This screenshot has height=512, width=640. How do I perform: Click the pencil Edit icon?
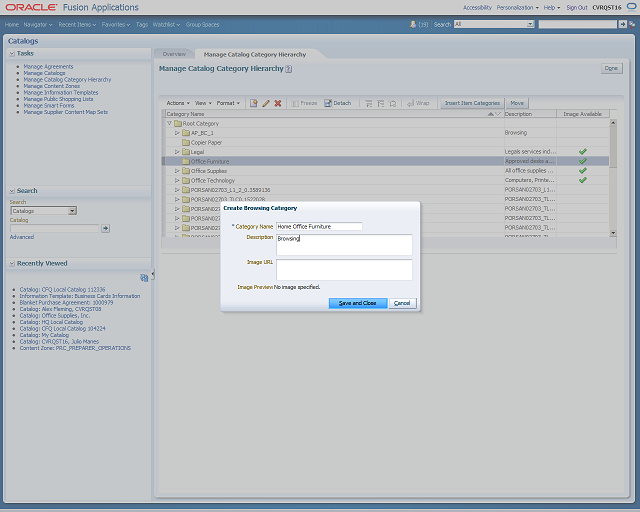click(266, 103)
